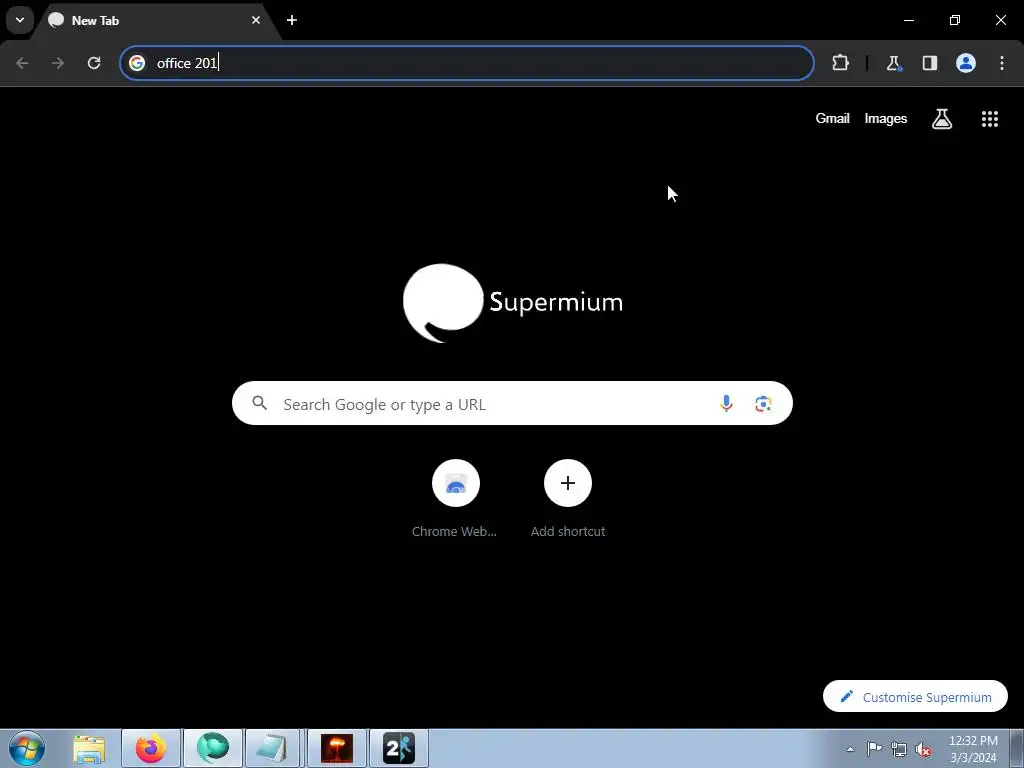Open the profile avatar menu
Screen dimensions: 1024x768
pyautogui.click(x=966, y=63)
